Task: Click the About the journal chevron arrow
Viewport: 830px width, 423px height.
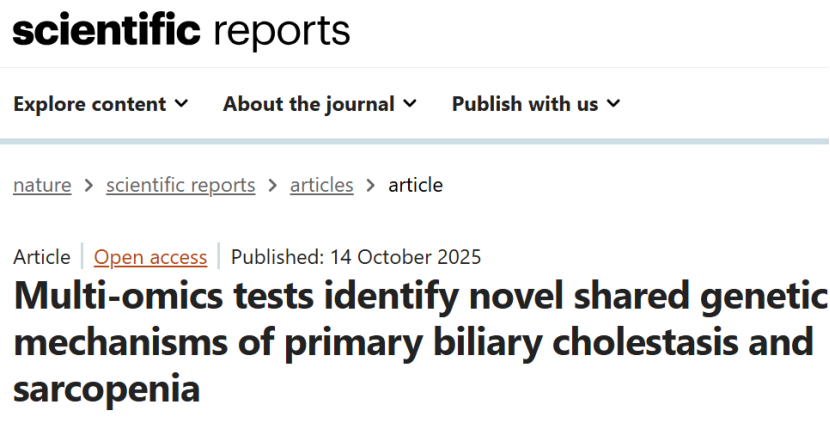Action: [x=410, y=104]
